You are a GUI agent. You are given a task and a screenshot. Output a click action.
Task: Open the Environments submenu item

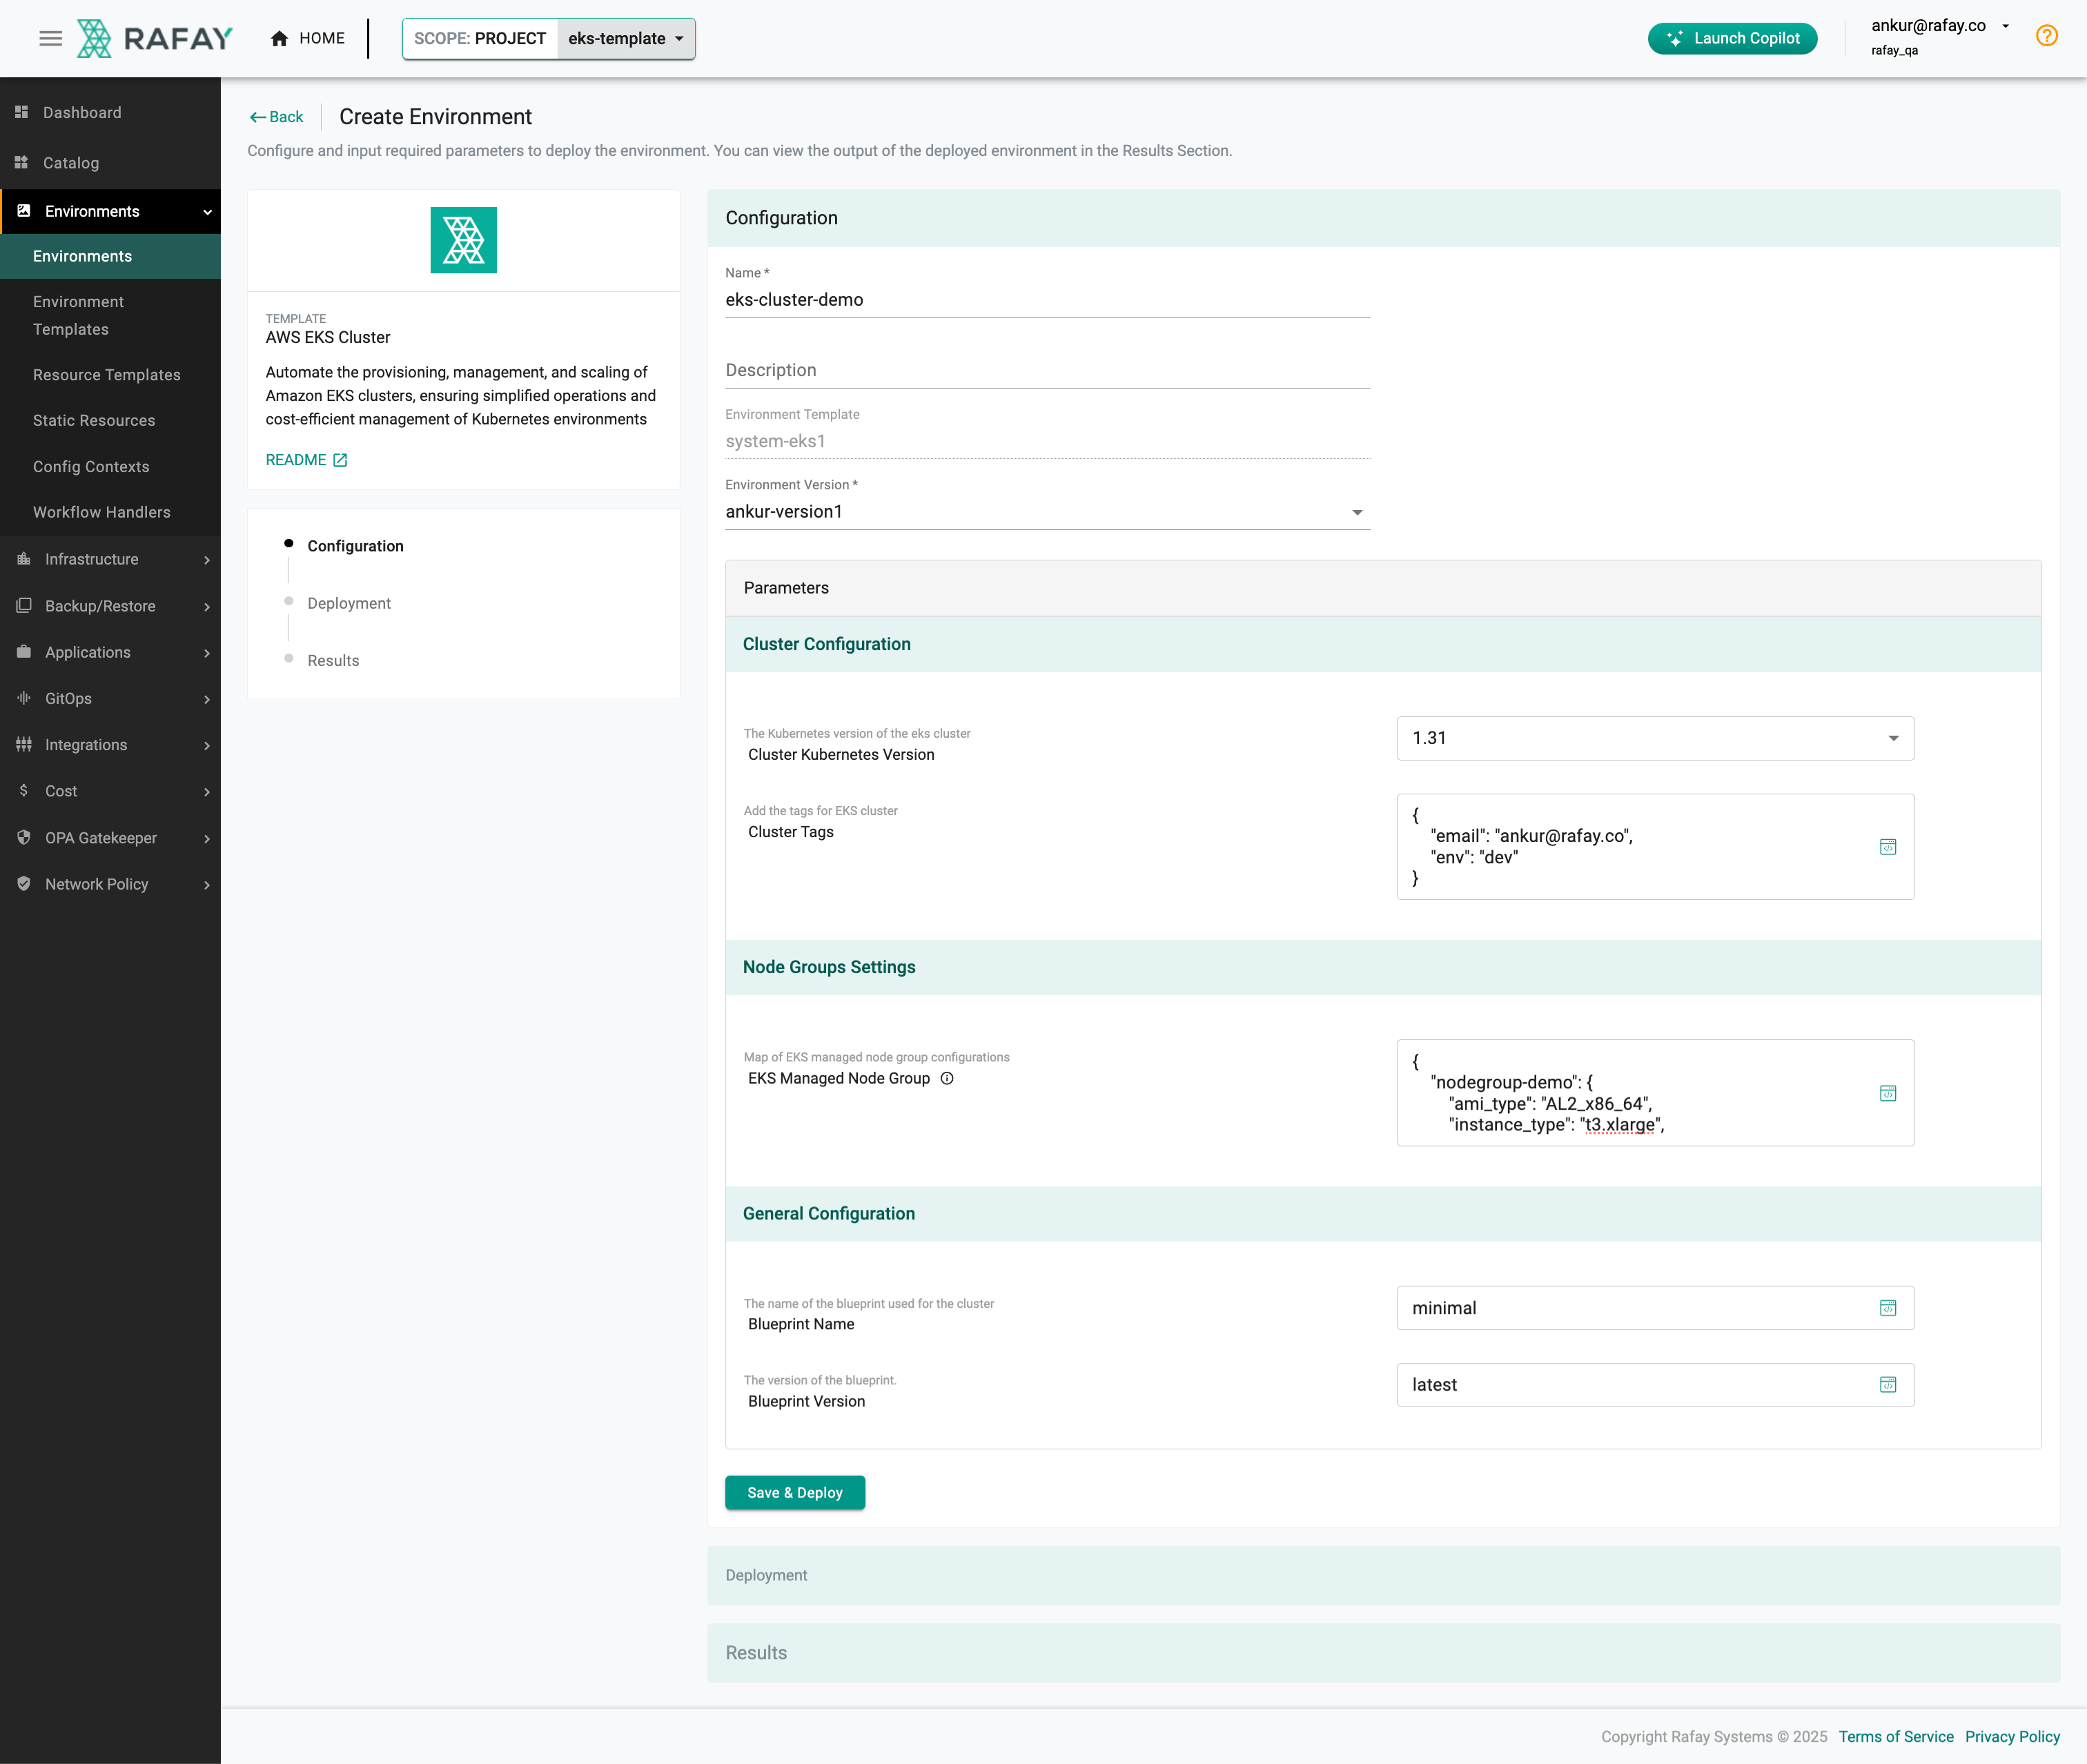110,256
